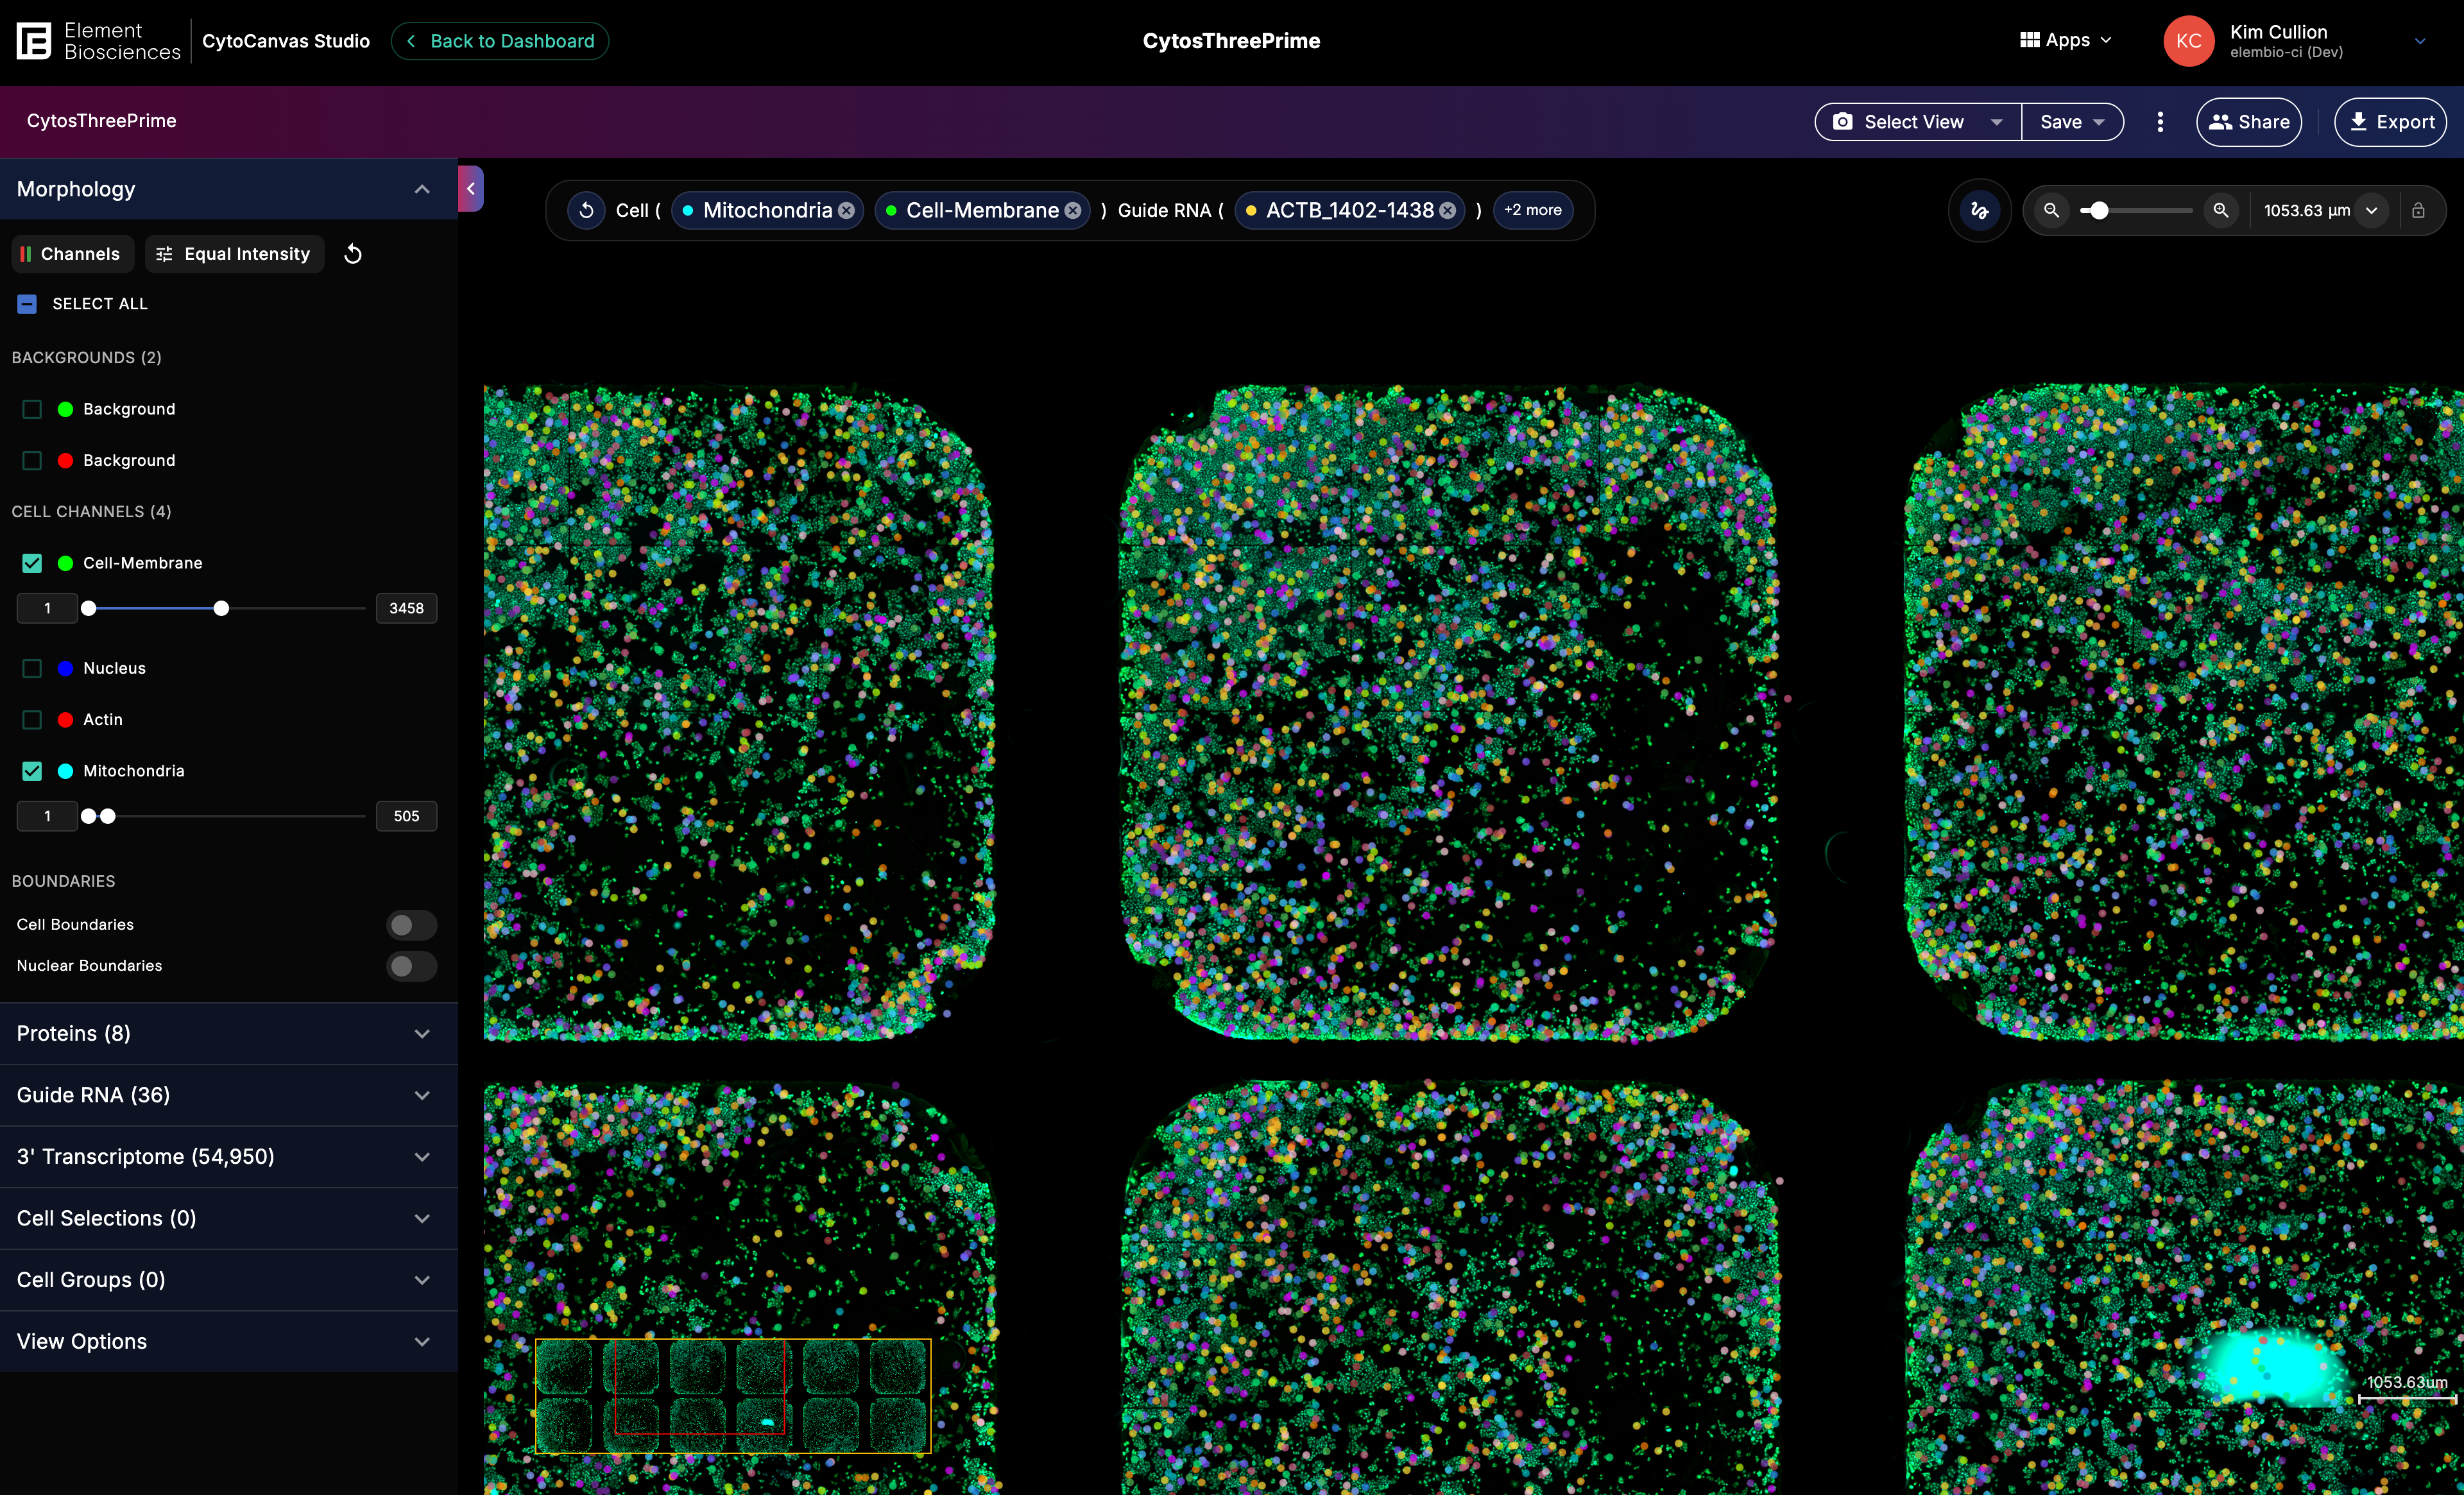Image resolution: width=2464 pixels, height=1495 pixels.
Task: Check the red Background checkbox
Action: 32,460
